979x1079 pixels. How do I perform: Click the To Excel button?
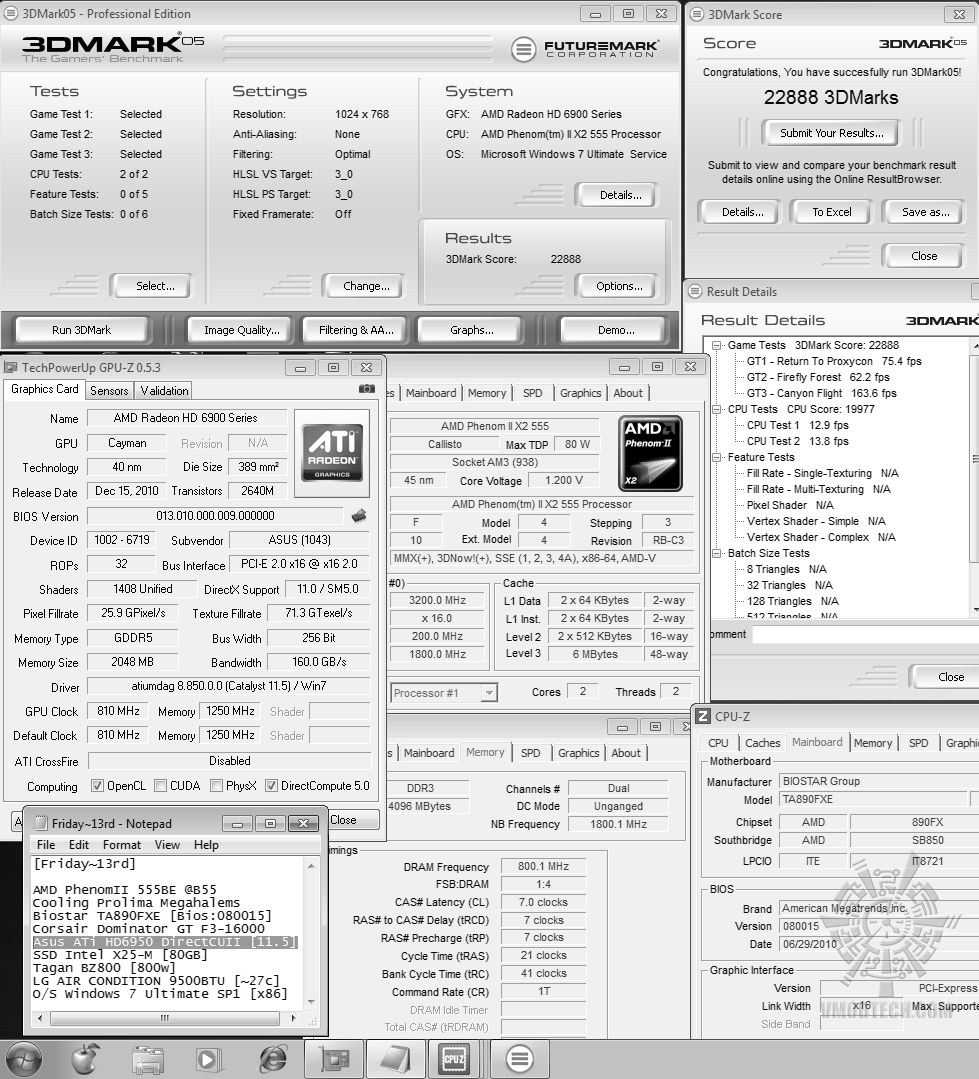[x=832, y=213]
